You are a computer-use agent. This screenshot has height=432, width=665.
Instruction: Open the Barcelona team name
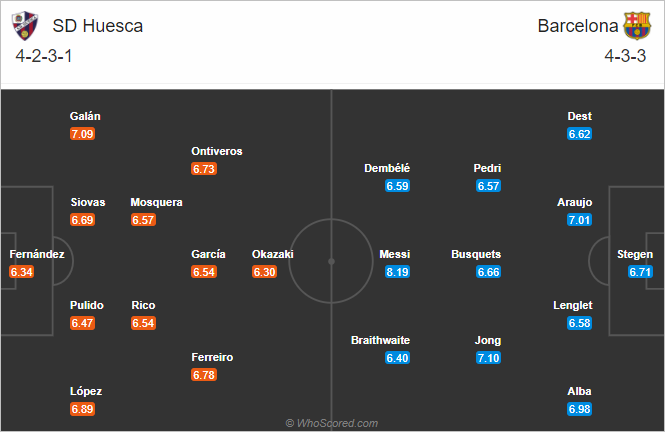coord(578,26)
